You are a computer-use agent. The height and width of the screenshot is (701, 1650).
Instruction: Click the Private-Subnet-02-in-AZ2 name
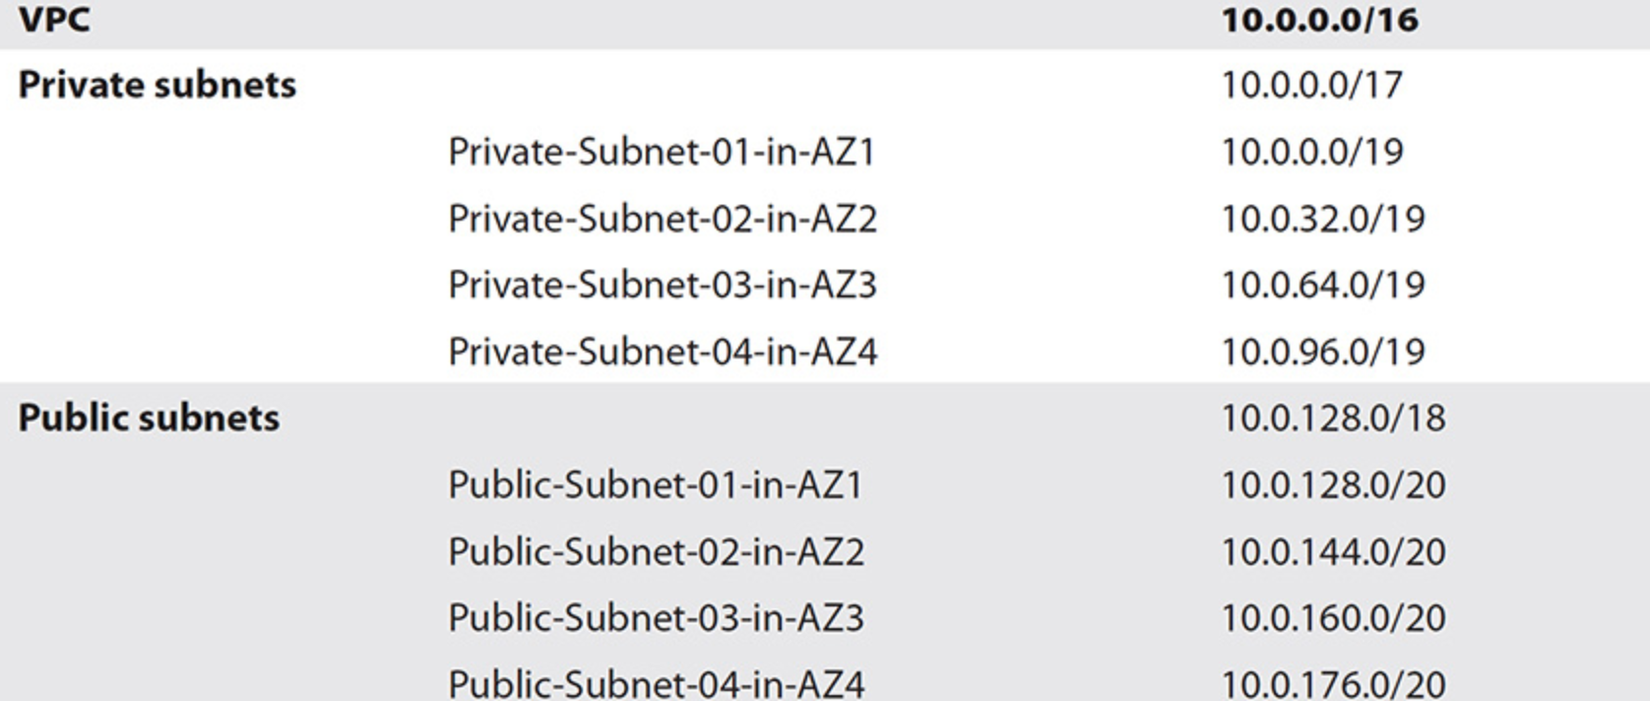662,219
